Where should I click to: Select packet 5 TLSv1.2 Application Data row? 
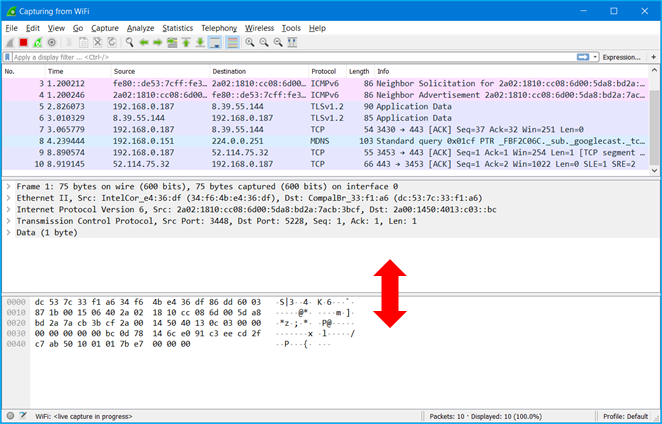(x=326, y=106)
